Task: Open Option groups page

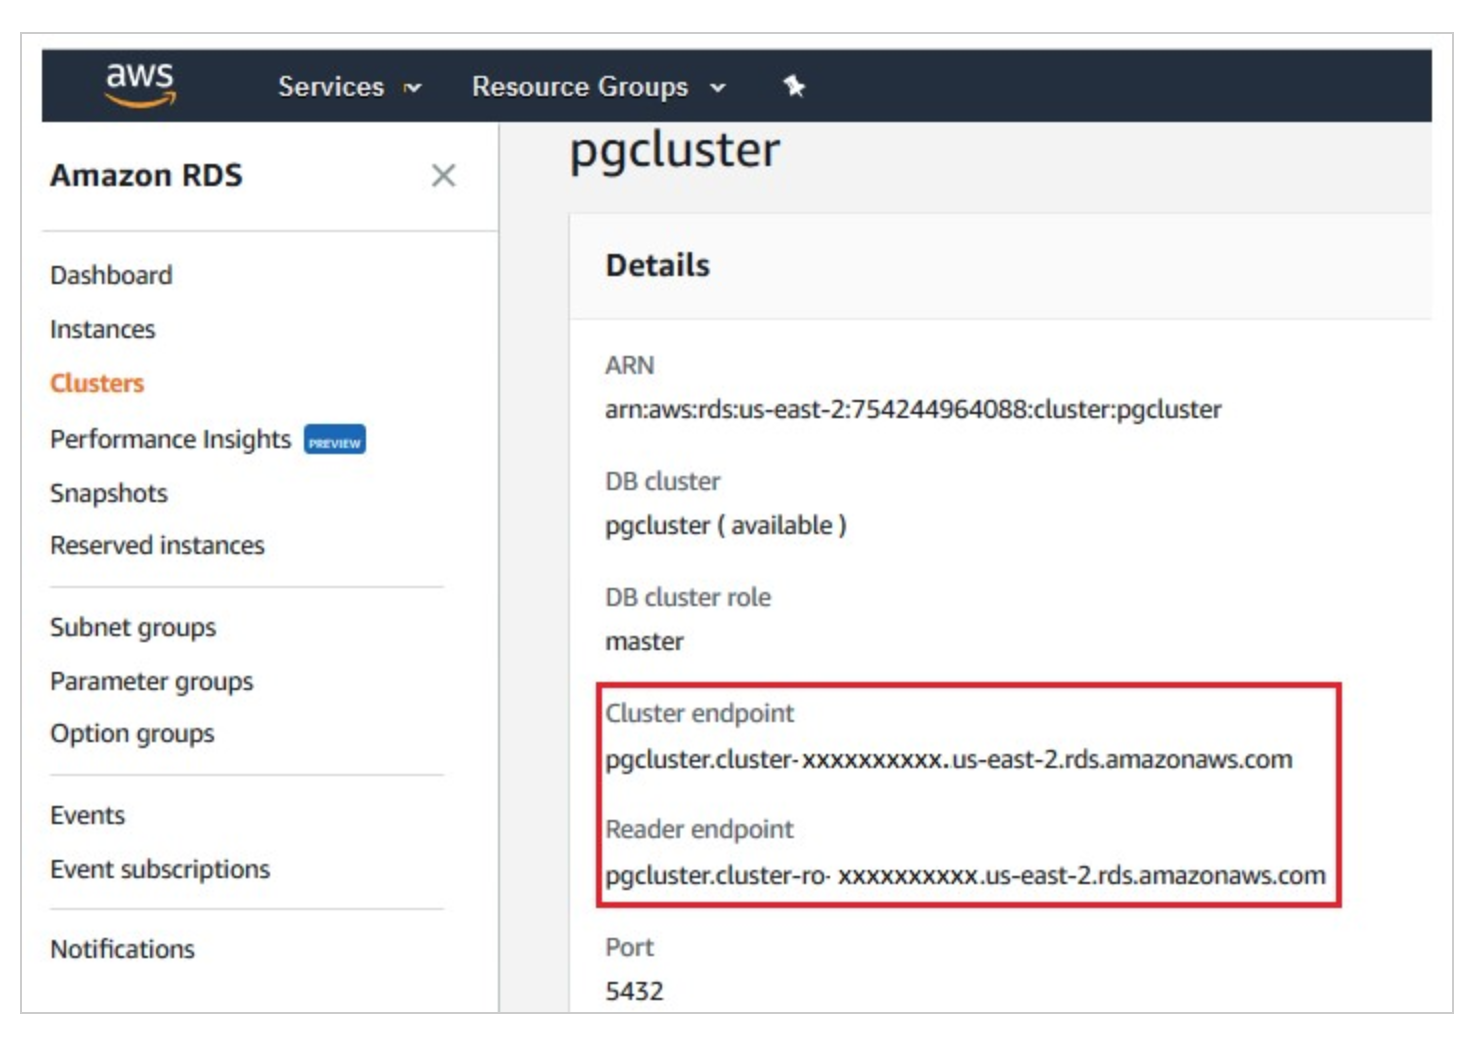Action: [132, 733]
